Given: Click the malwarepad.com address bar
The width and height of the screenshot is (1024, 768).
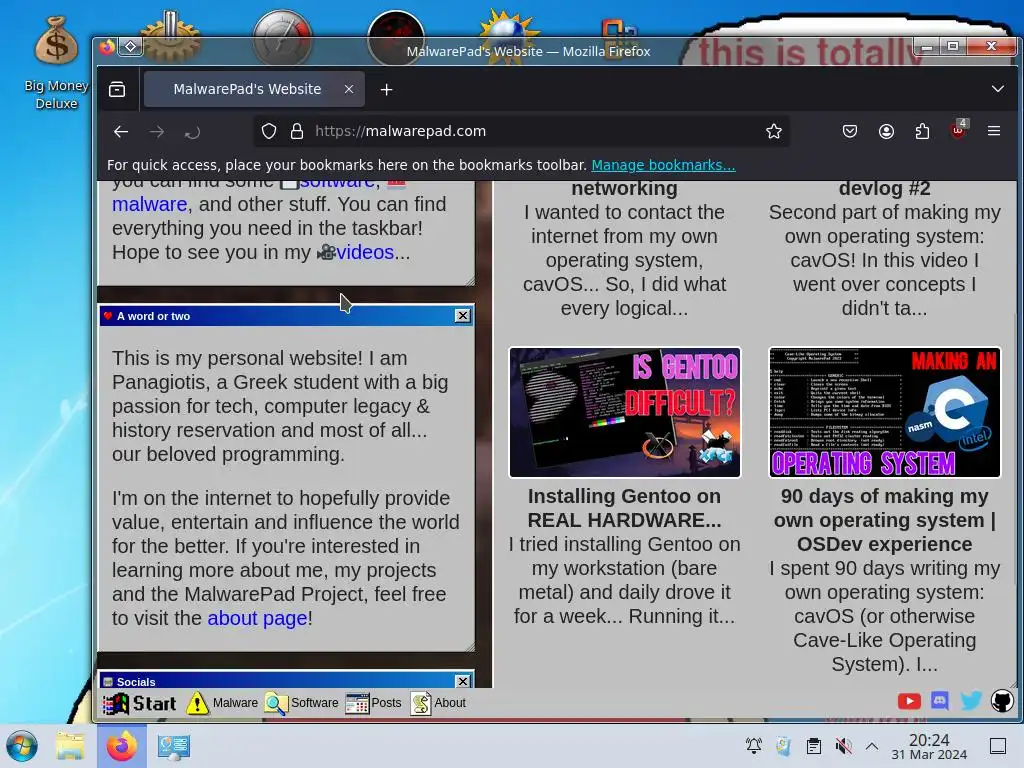Looking at the screenshot, I should point(522,131).
